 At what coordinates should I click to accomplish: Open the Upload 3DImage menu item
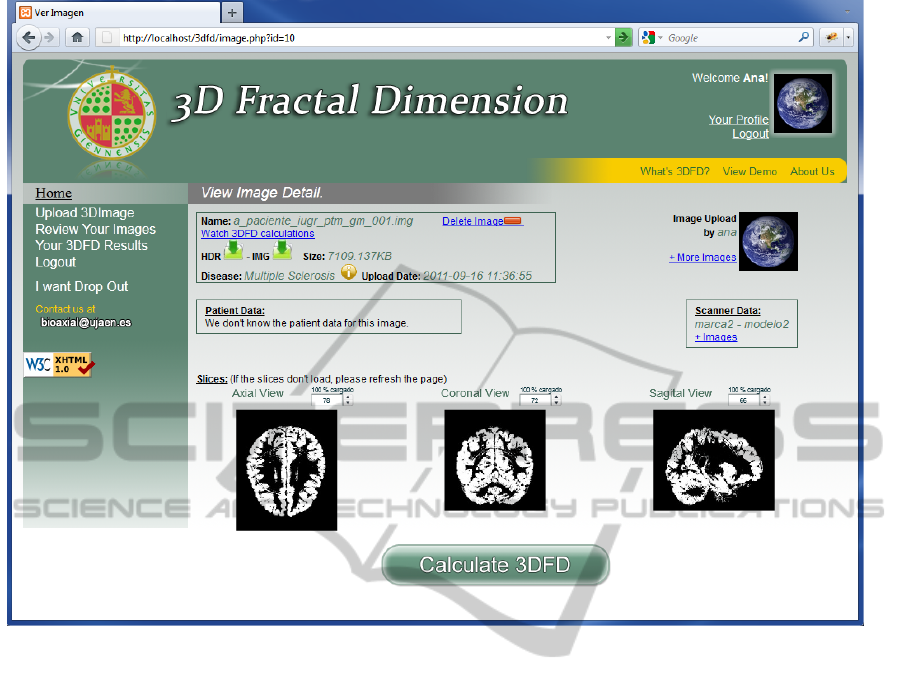(84, 212)
